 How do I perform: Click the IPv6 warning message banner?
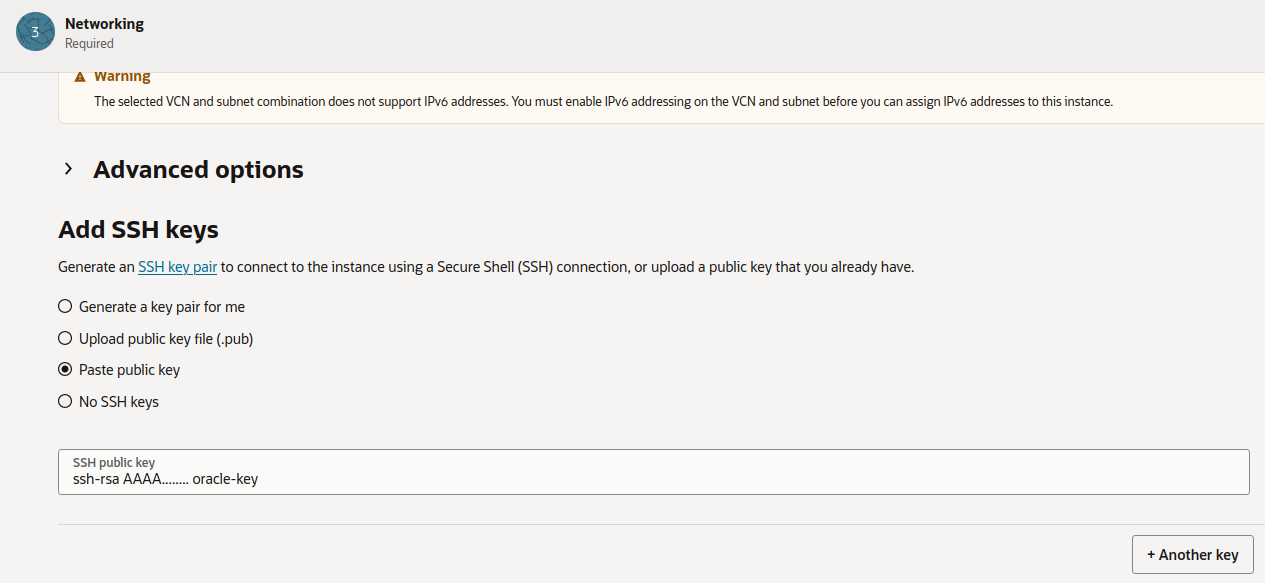[600, 101]
